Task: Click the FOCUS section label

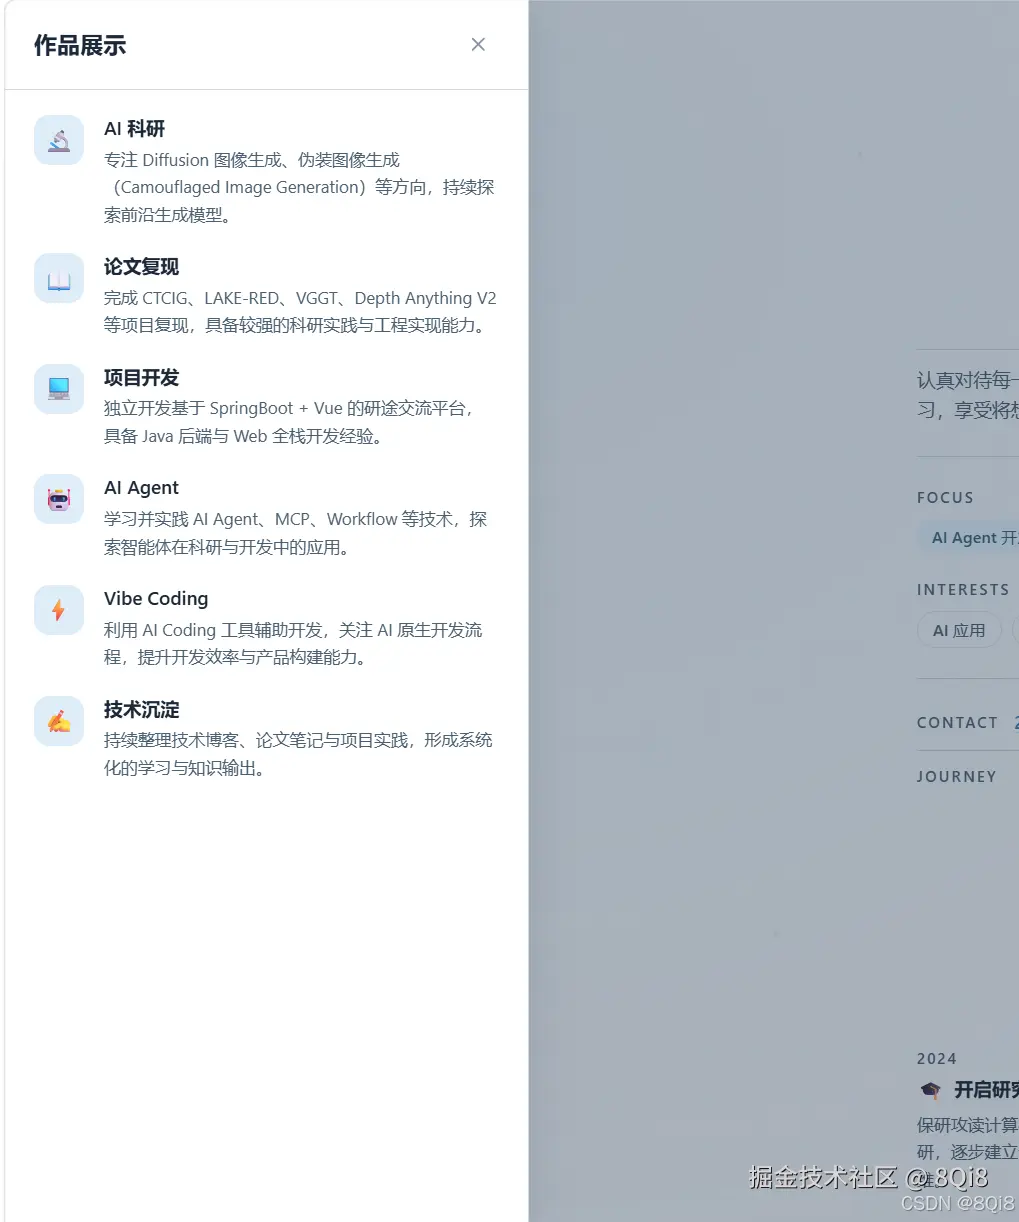Action: pos(945,498)
